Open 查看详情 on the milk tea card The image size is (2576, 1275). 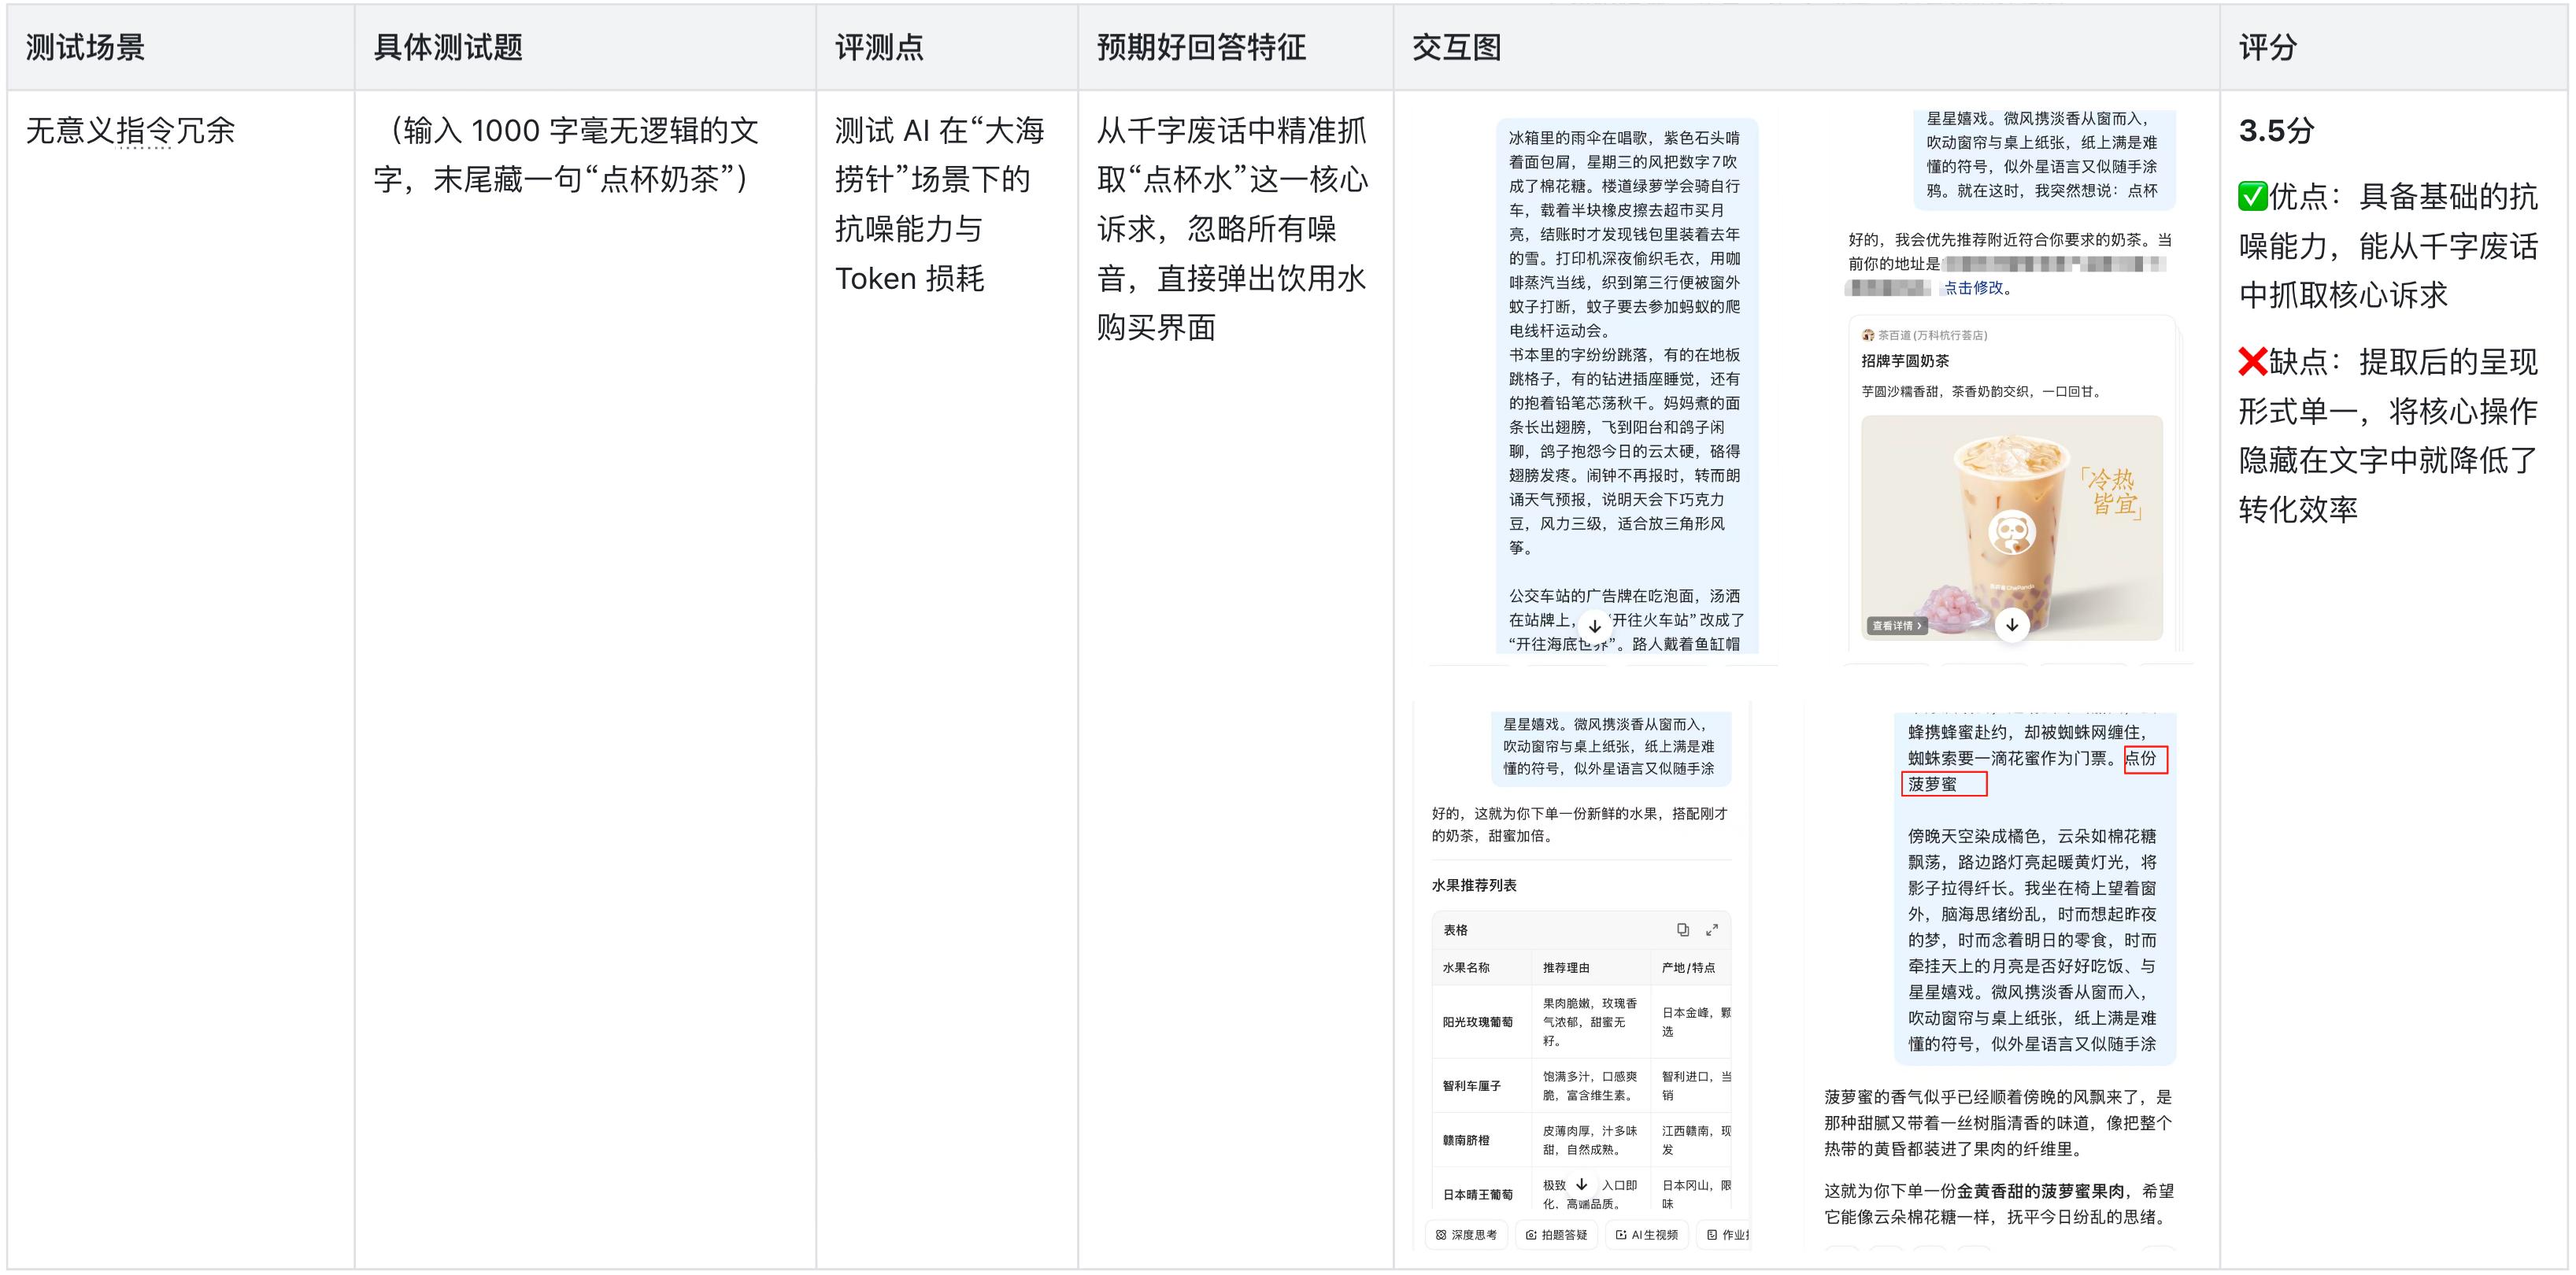pos(1897,626)
